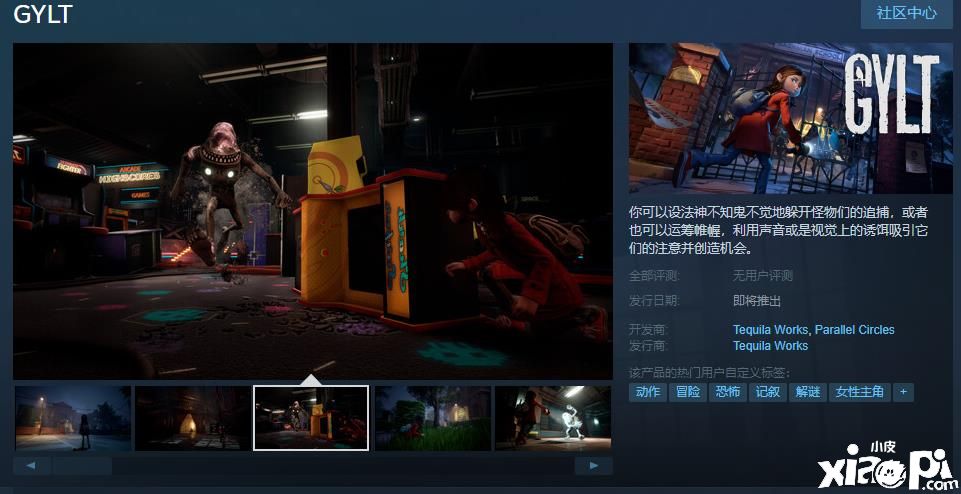The height and width of the screenshot is (494, 961).
Task: Select the 解谜 tag
Action: point(808,392)
